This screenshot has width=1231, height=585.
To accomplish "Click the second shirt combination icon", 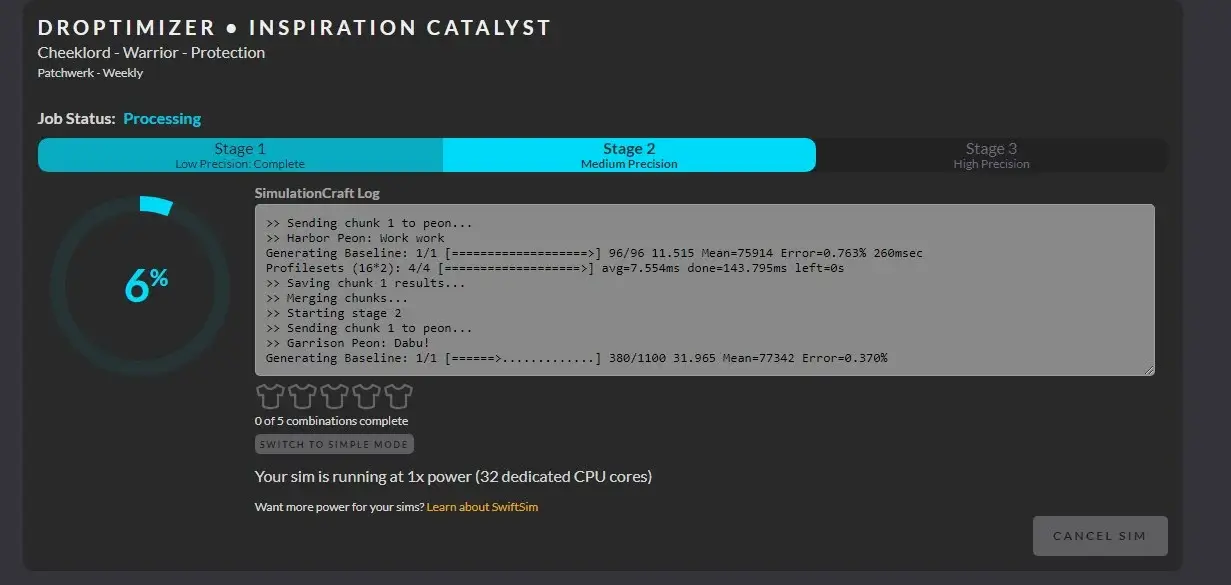I will [x=302, y=397].
